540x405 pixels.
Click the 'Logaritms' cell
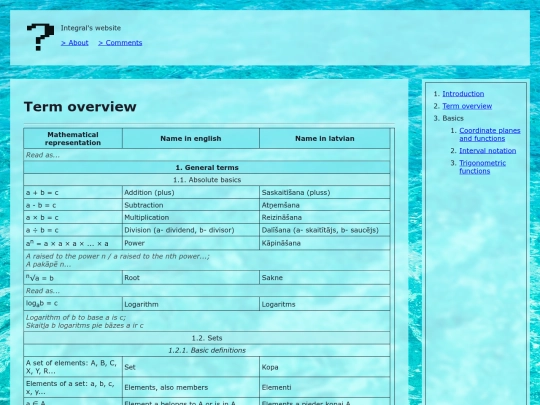[325, 304]
